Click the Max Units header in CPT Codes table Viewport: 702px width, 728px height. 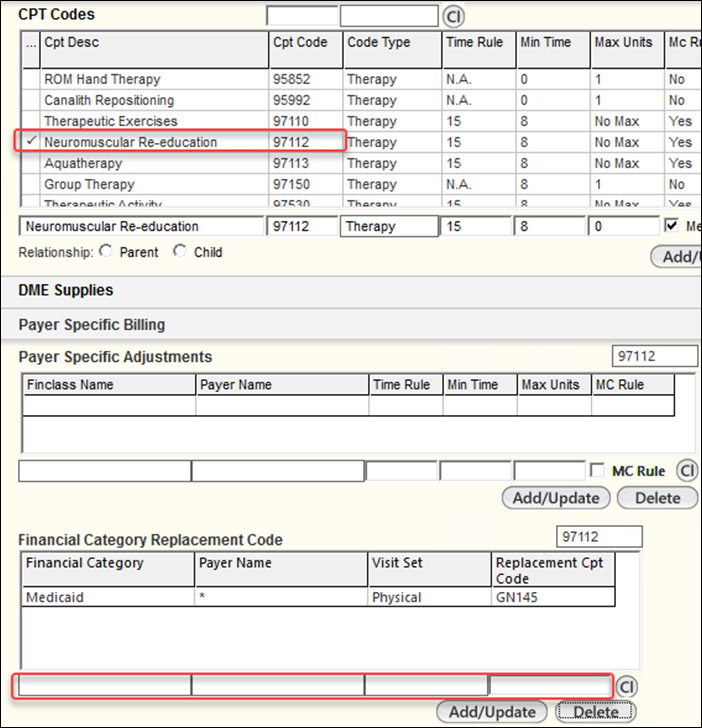click(x=627, y=50)
